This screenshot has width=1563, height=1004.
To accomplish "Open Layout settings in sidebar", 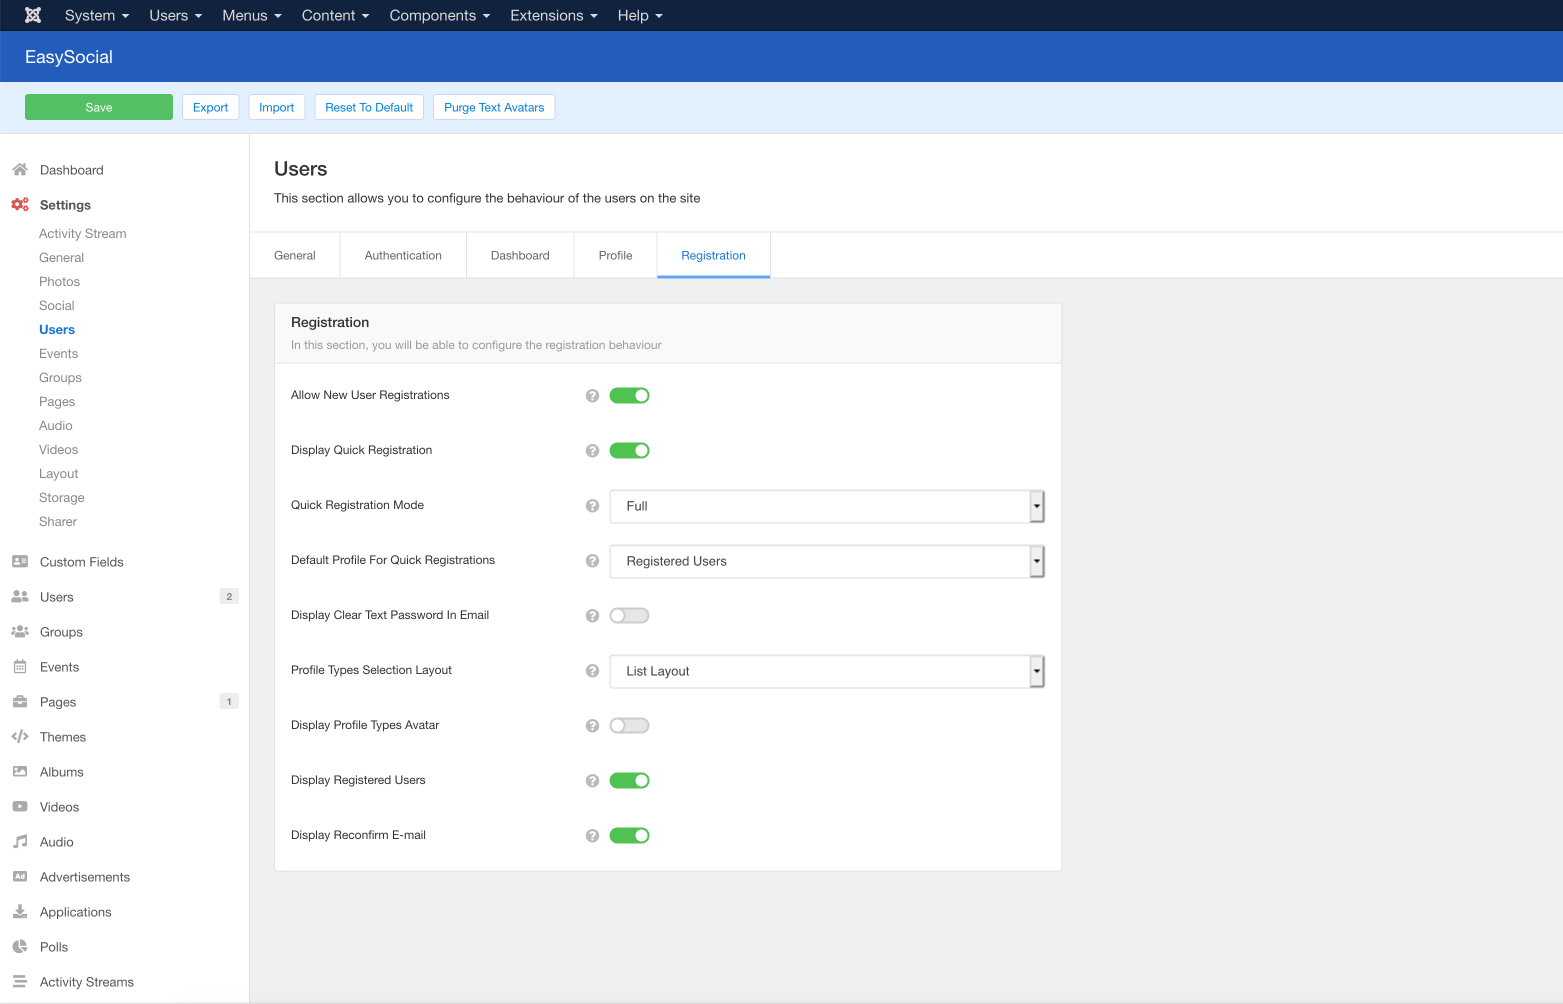I will click(59, 474).
